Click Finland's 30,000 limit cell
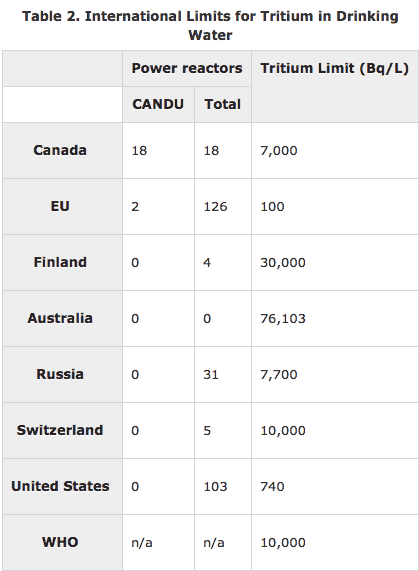 click(x=335, y=263)
